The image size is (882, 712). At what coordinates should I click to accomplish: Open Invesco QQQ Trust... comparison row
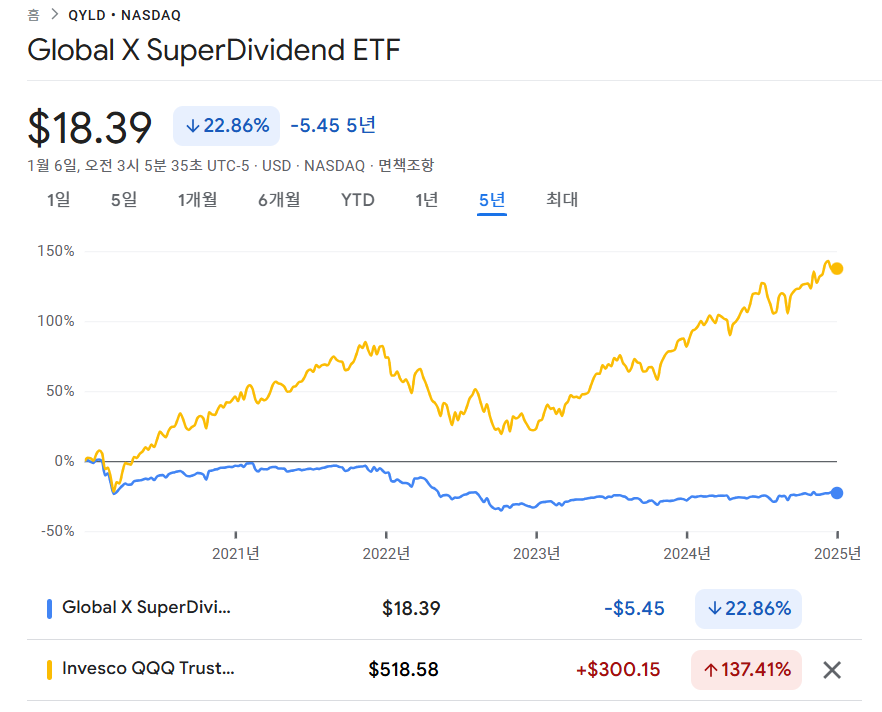[x=444, y=670]
